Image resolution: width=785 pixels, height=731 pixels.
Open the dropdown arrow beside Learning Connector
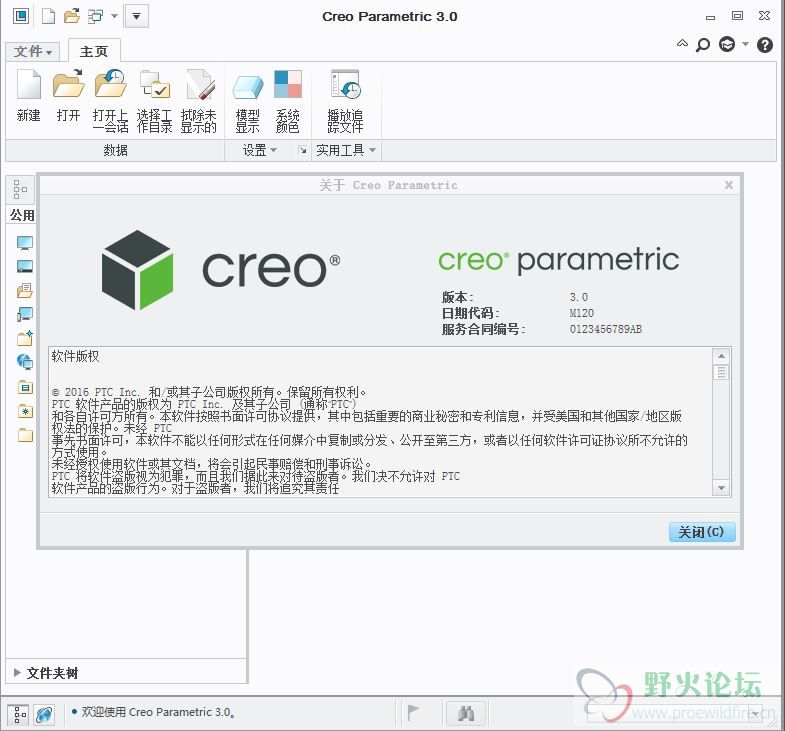[x=745, y=44]
